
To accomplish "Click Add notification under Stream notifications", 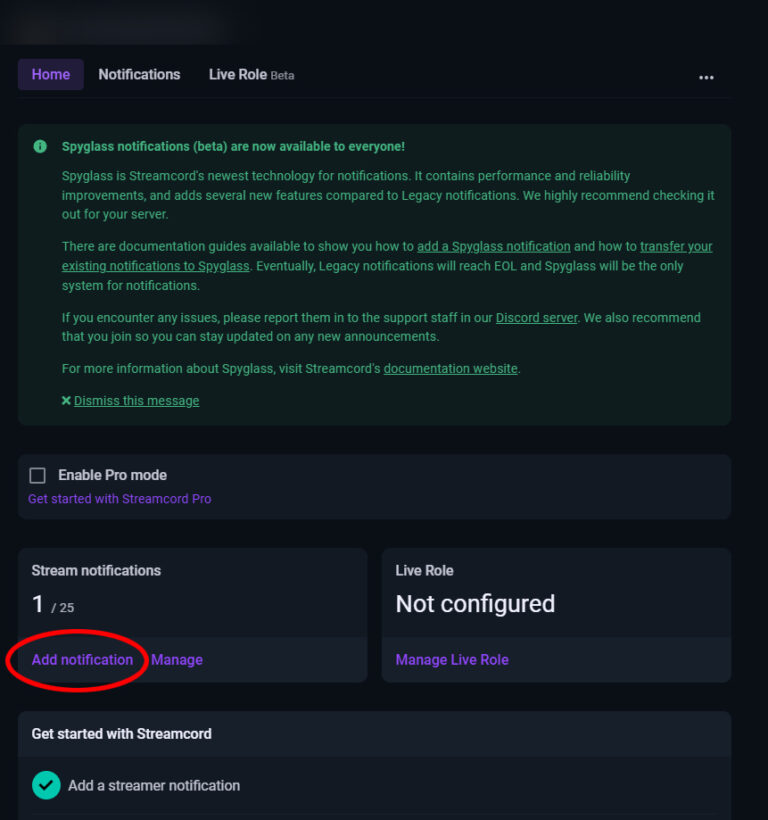I will [x=81, y=660].
